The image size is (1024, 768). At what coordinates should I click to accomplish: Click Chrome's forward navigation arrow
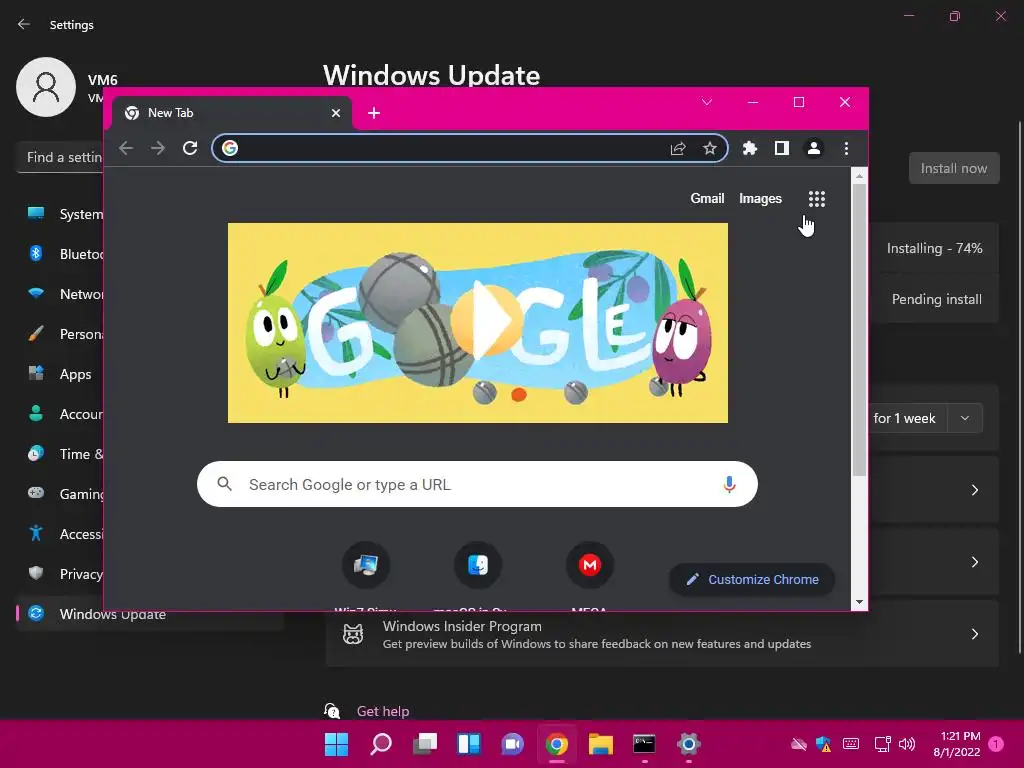(x=158, y=148)
